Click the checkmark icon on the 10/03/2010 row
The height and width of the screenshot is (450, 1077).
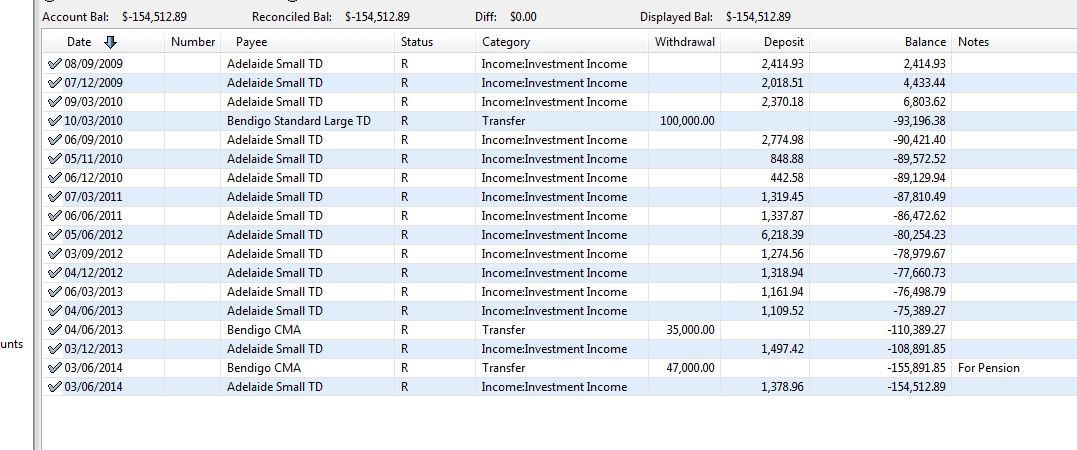[54, 121]
